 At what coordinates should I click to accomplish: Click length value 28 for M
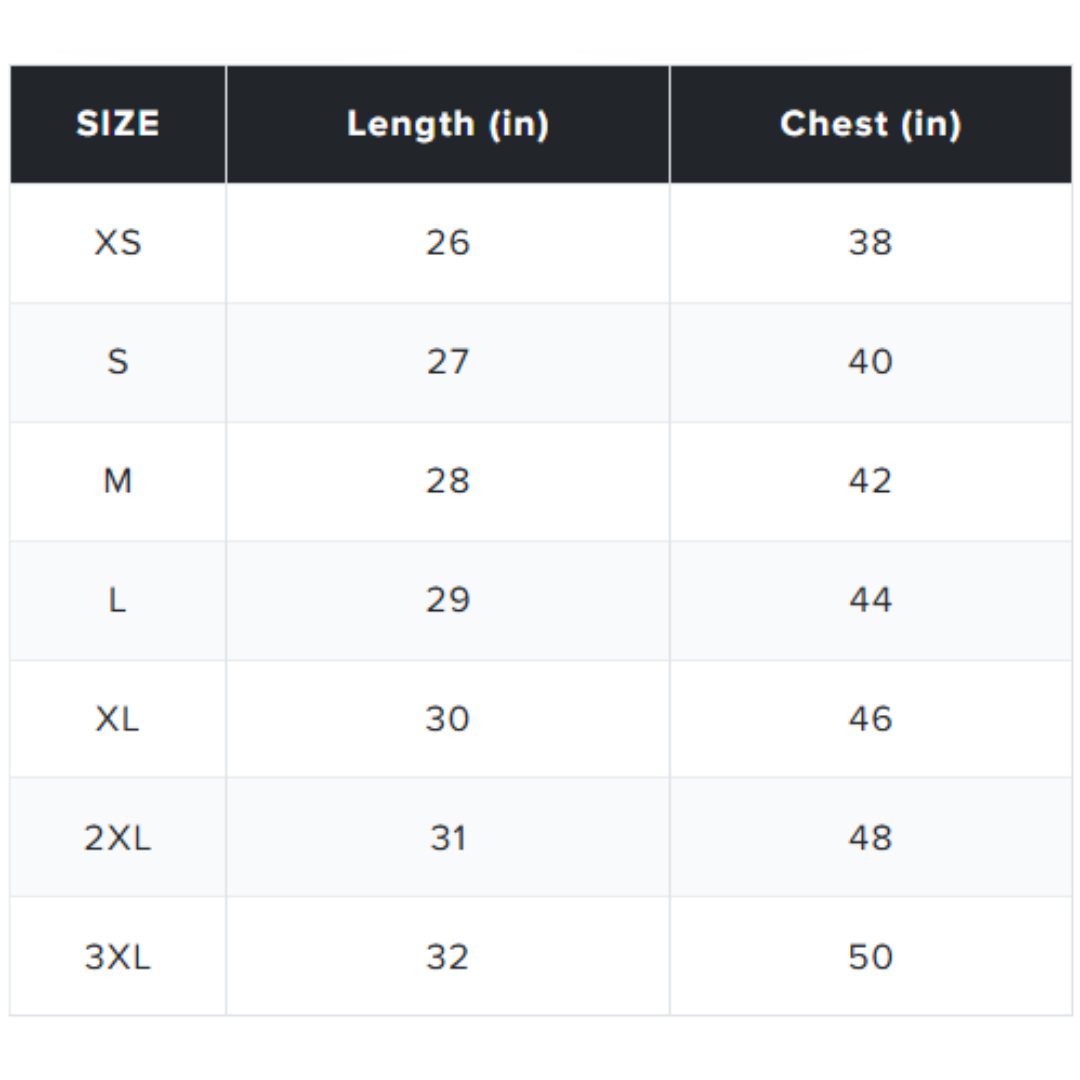point(448,481)
